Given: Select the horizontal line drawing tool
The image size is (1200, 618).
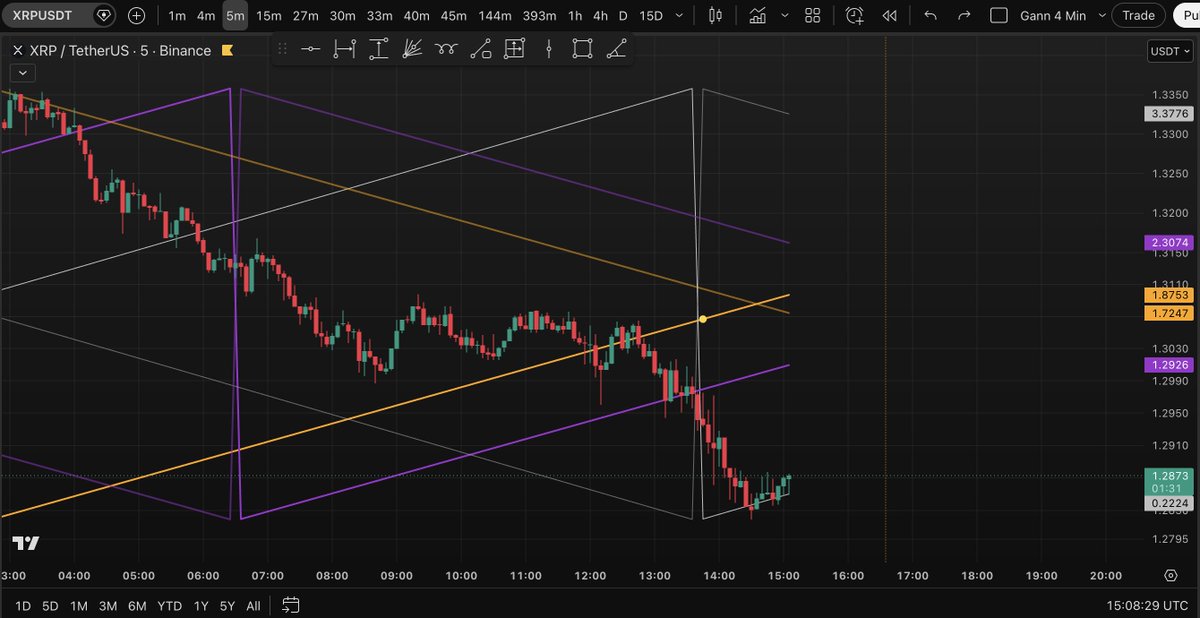Looking at the screenshot, I should (311, 49).
